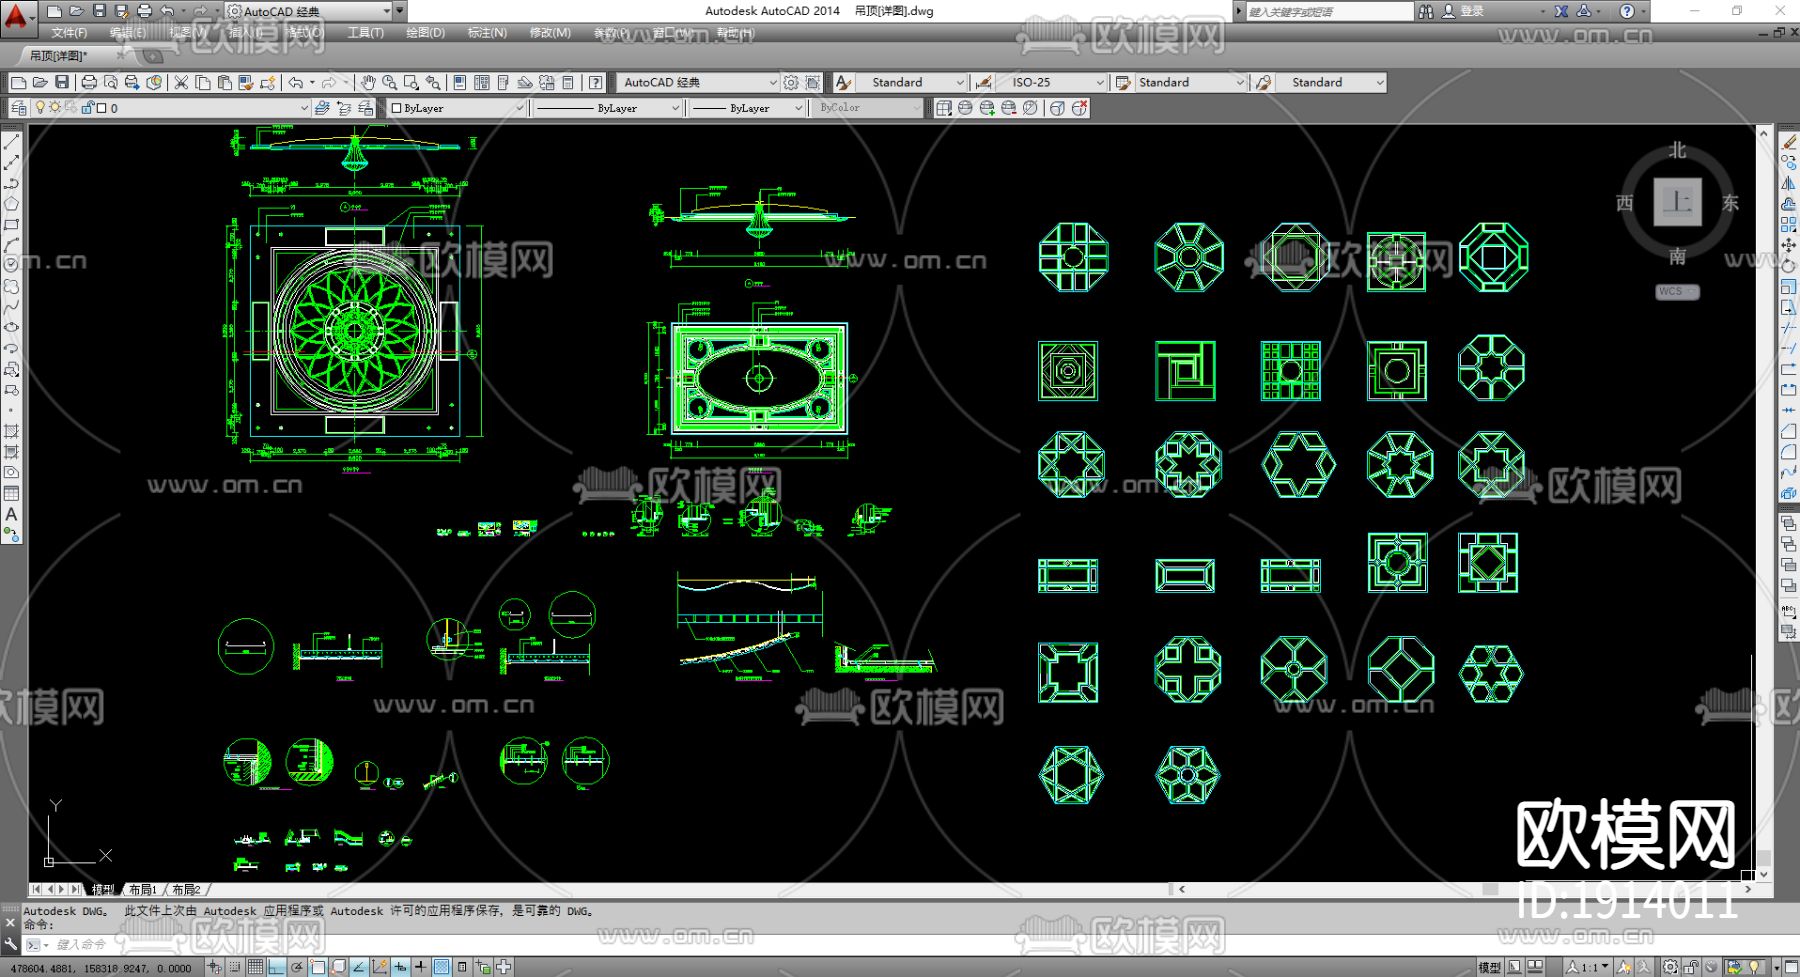Image resolution: width=1800 pixels, height=977 pixels.
Task: Open the 修改(M) menu
Action: point(550,33)
